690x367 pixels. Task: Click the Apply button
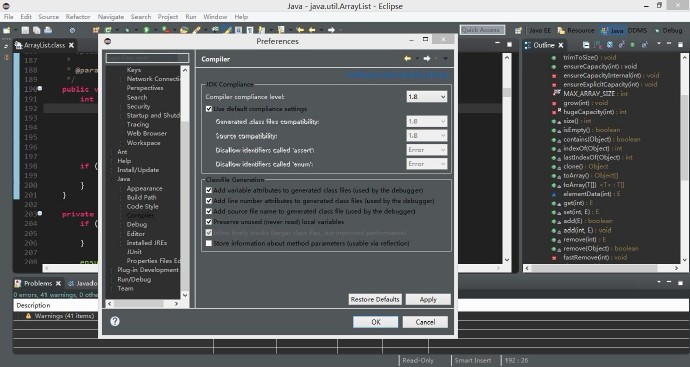[428, 299]
